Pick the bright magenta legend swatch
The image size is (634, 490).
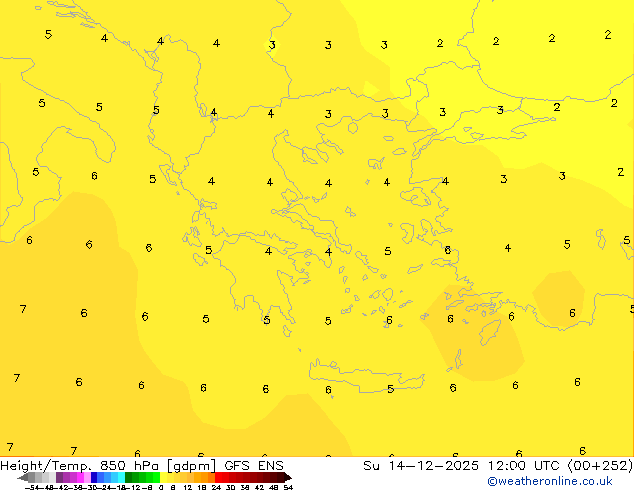[80, 477]
